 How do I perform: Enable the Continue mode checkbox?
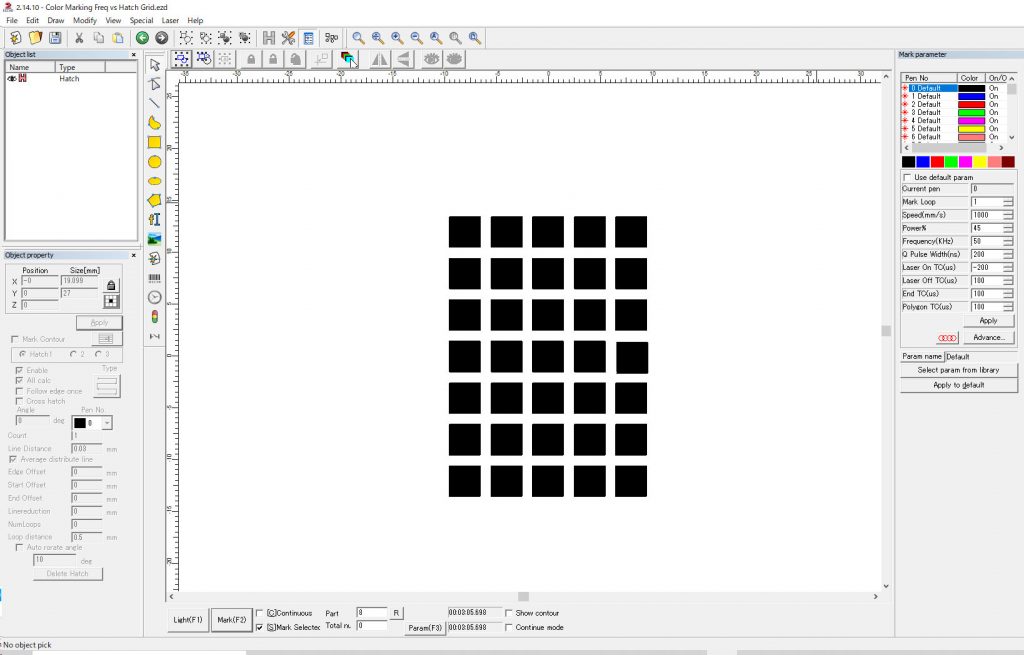pos(509,628)
